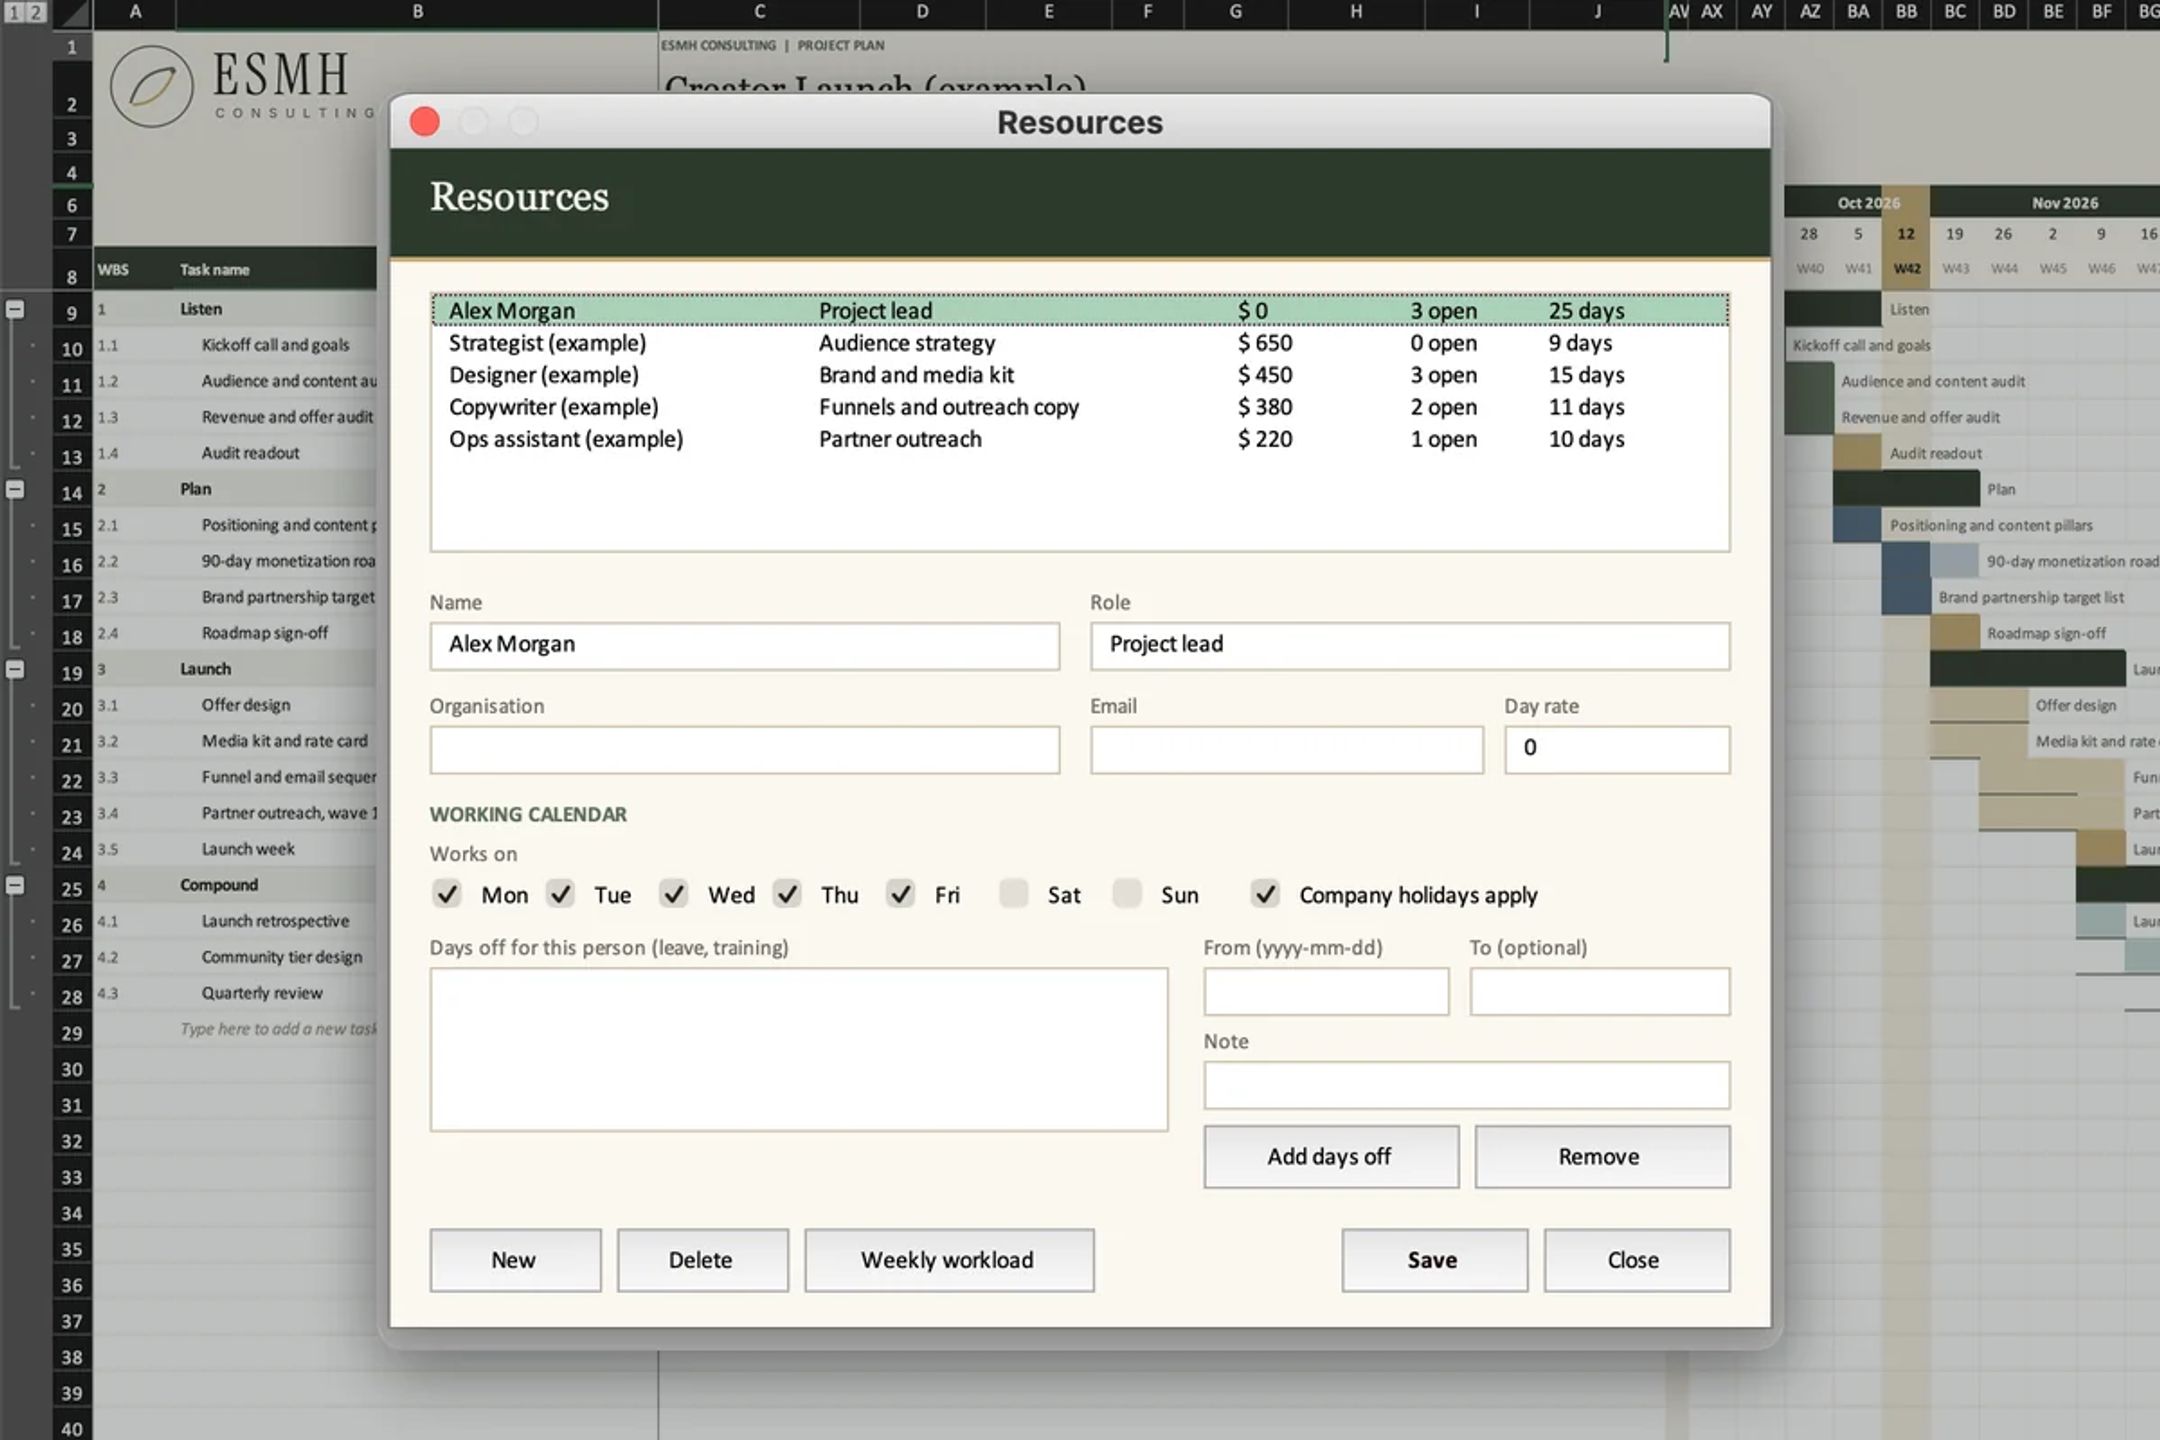Open the Weekly workload view
Viewport: 2160px width, 1440px height.
click(949, 1260)
